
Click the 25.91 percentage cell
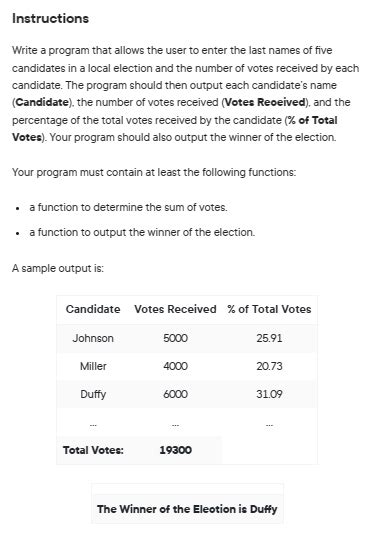[269, 338]
